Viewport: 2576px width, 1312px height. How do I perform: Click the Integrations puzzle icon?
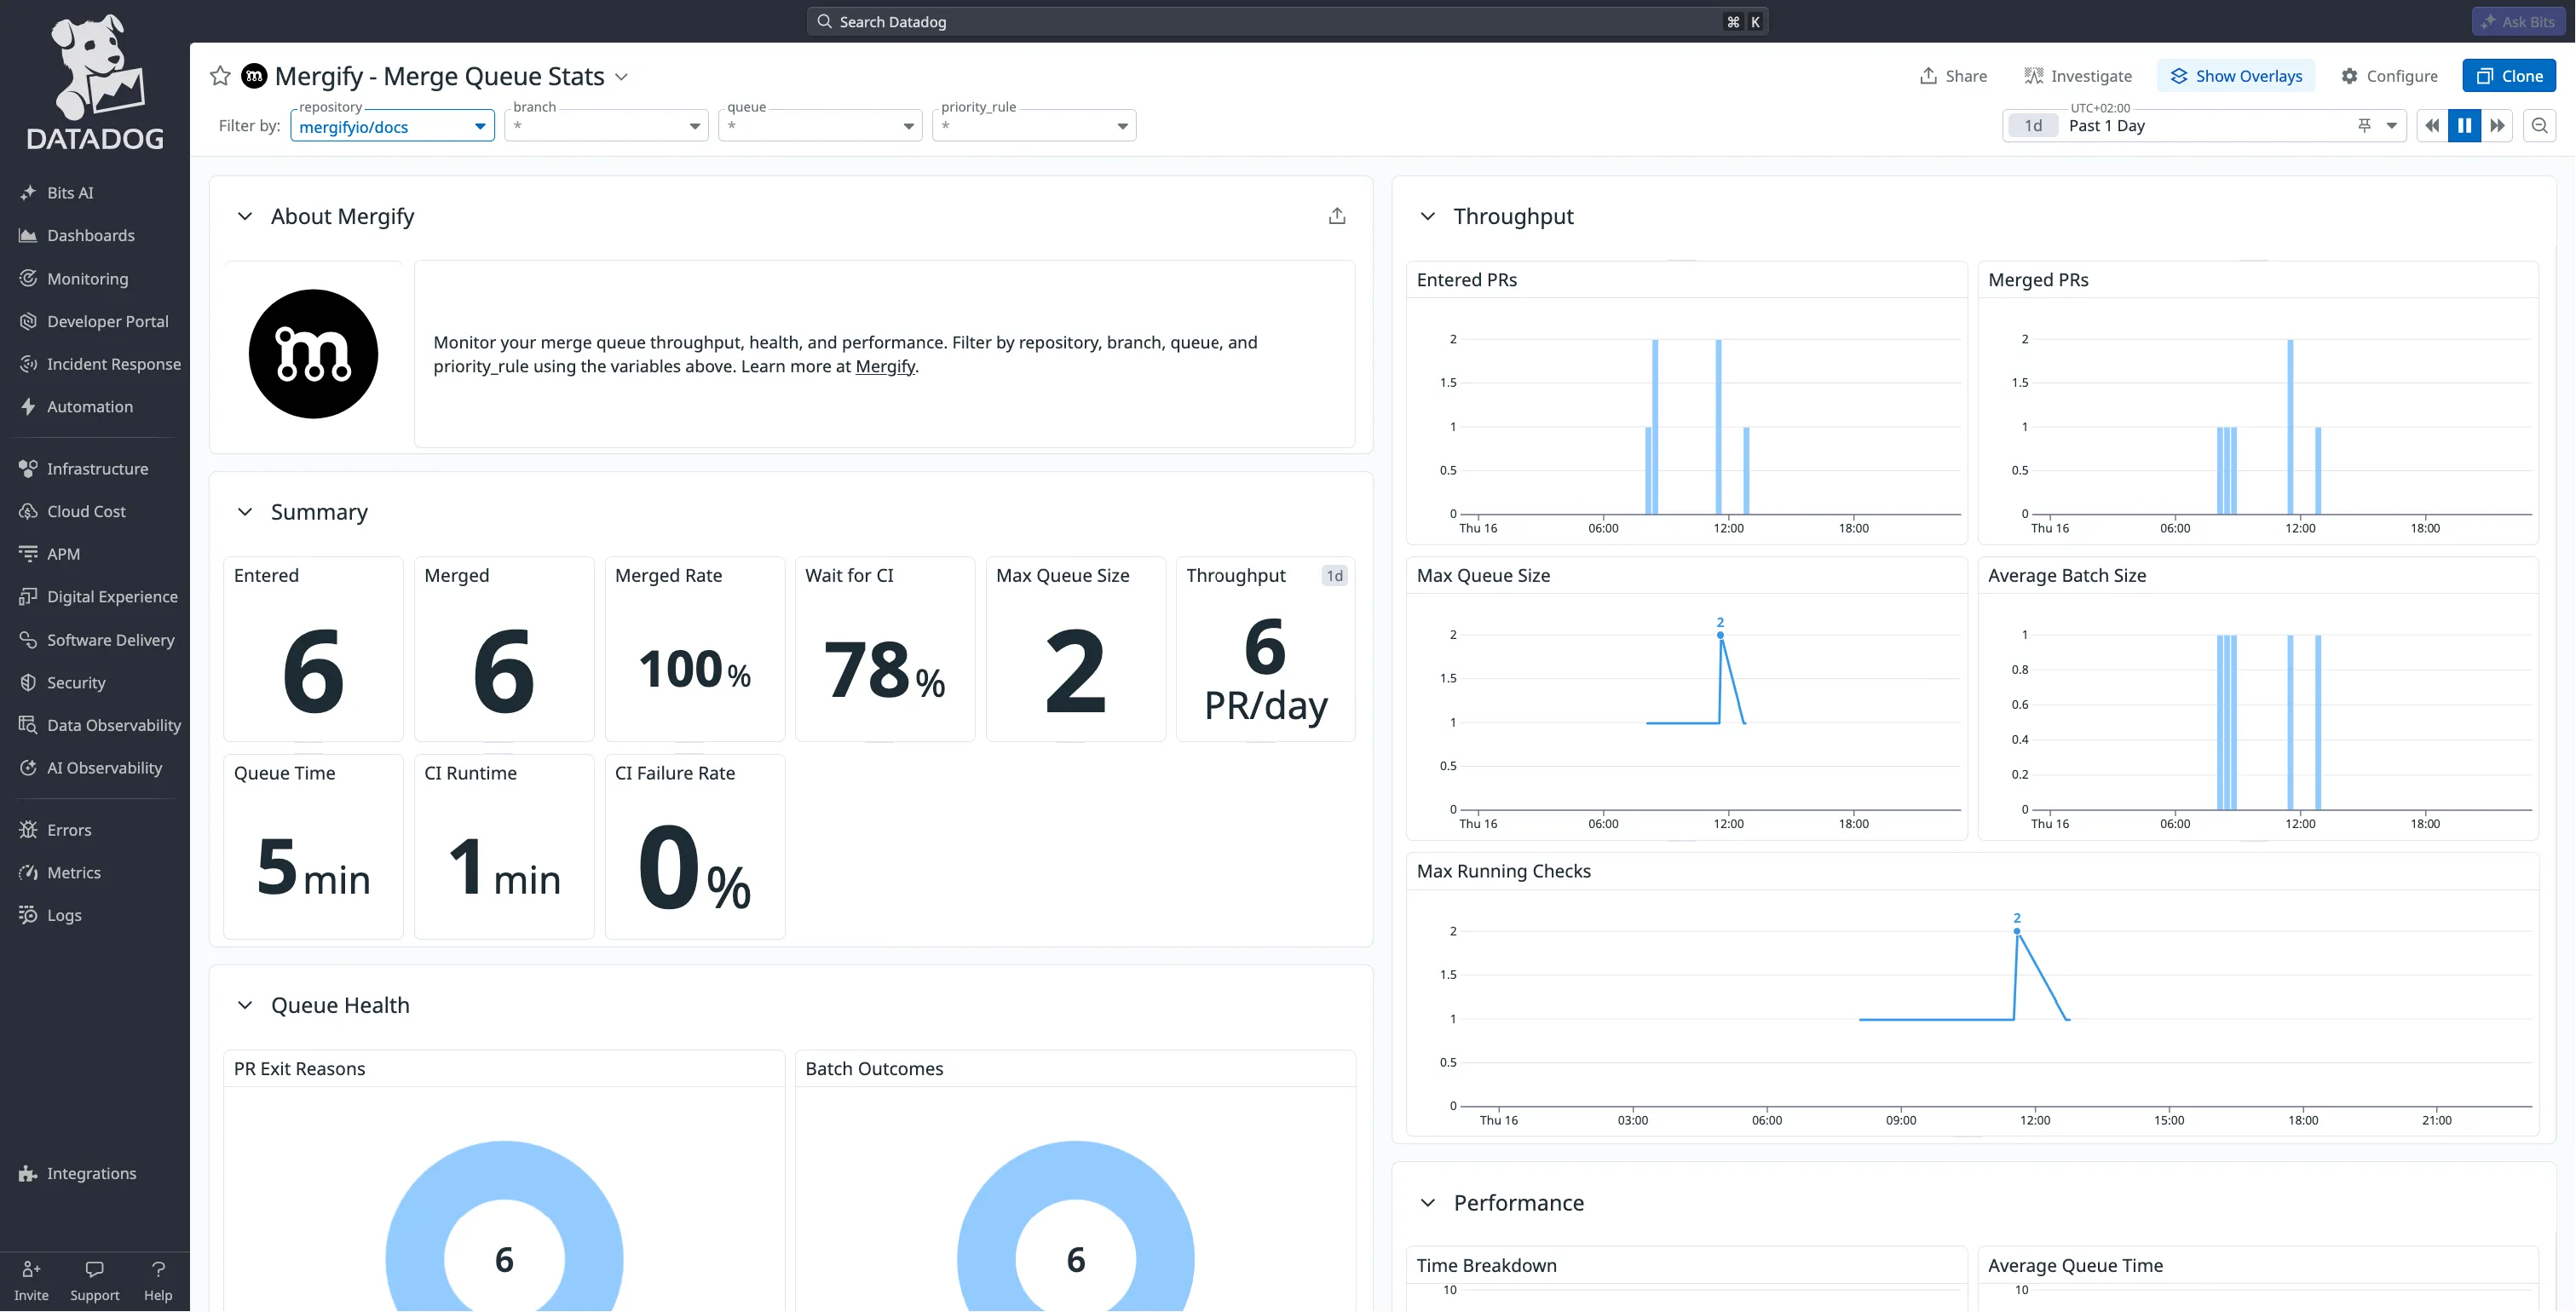point(28,1174)
